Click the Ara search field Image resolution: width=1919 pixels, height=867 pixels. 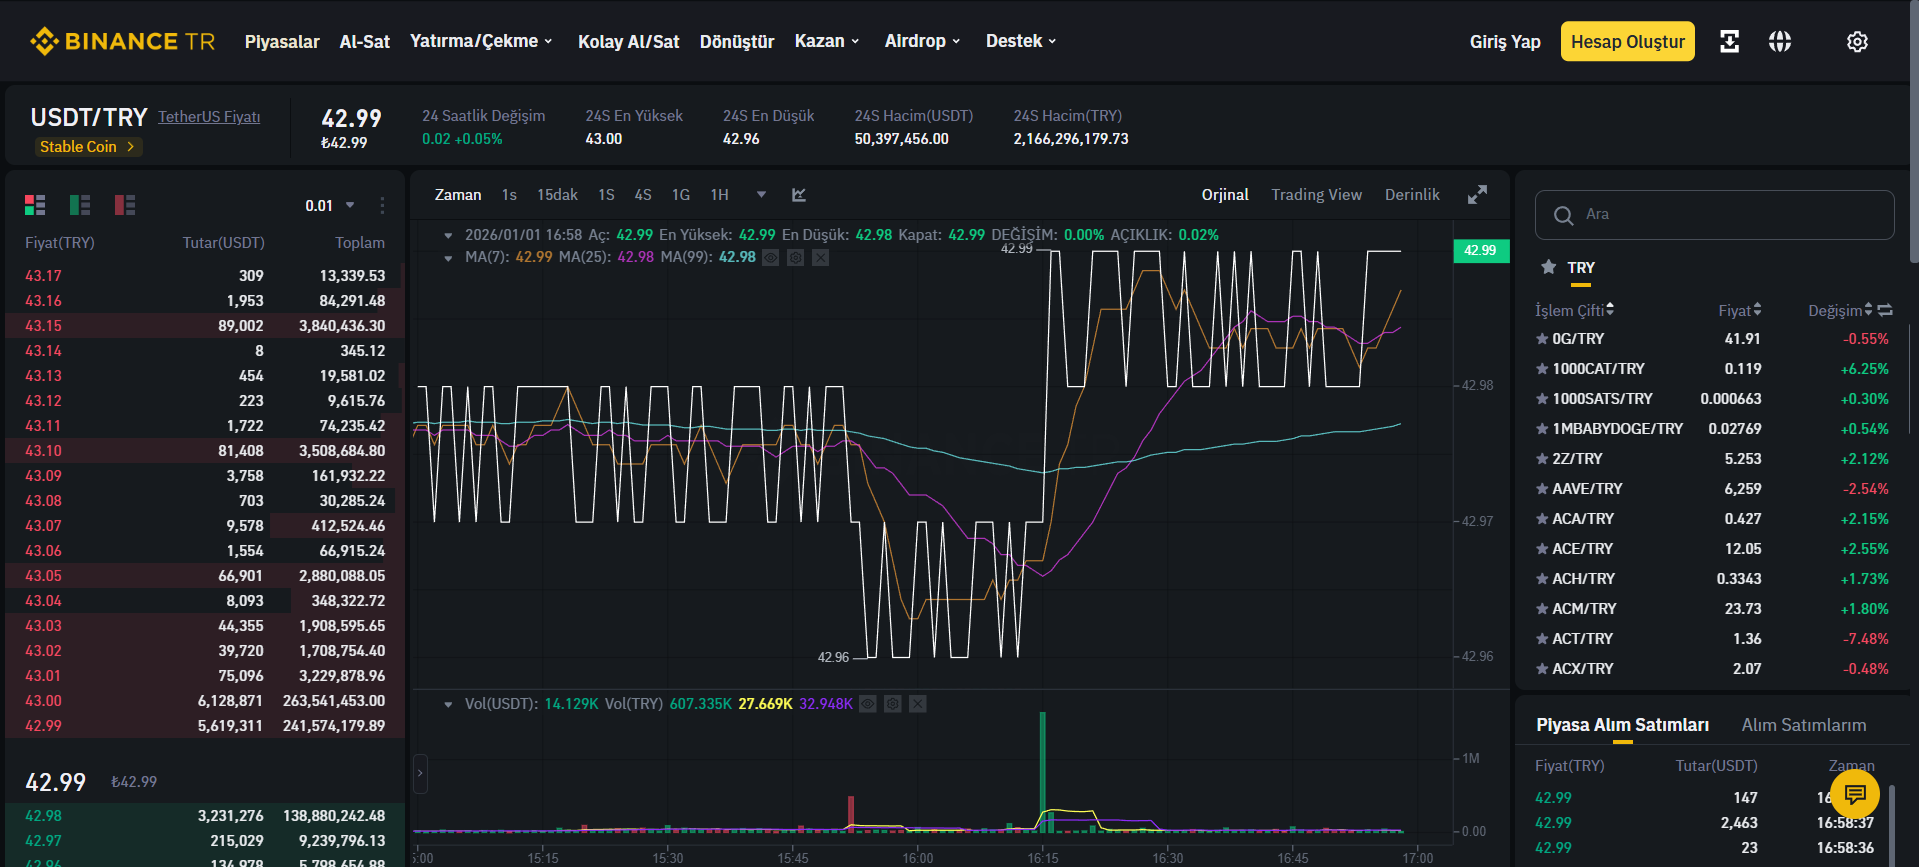pos(1714,215)
